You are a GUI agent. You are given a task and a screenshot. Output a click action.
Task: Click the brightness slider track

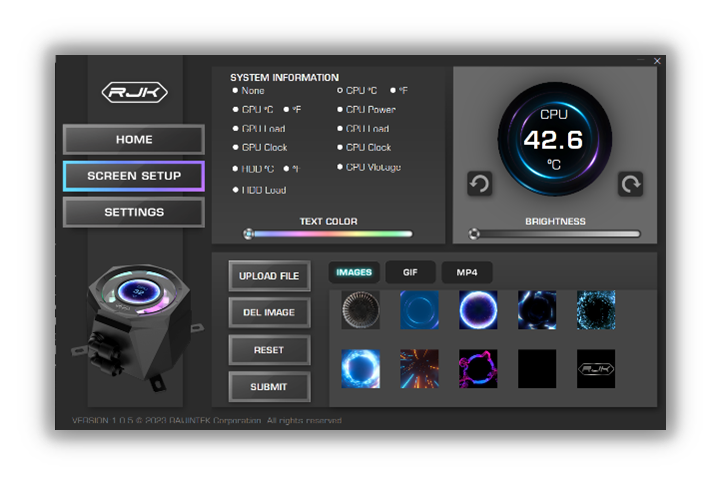[556, 234]
